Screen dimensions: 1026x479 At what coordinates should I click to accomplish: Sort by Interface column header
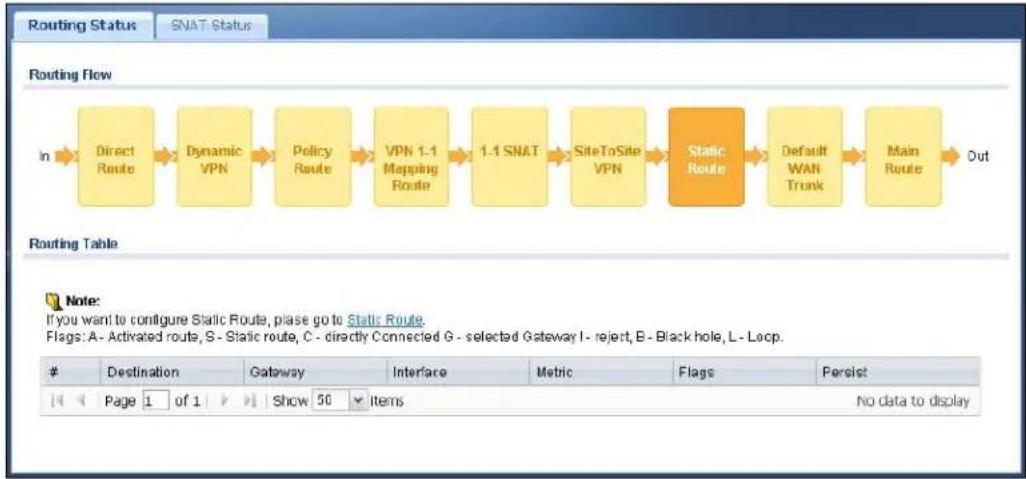click(x=457, y=372)
